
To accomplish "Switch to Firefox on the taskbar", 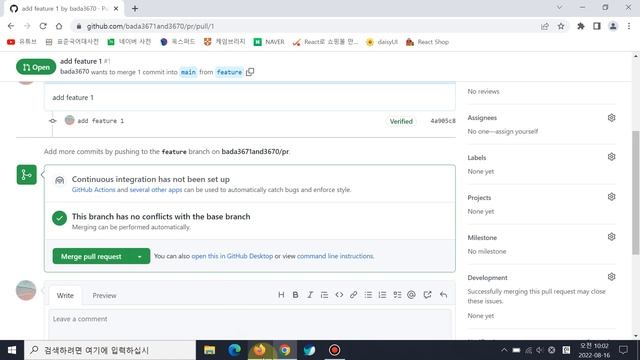I will coord(260,350).
